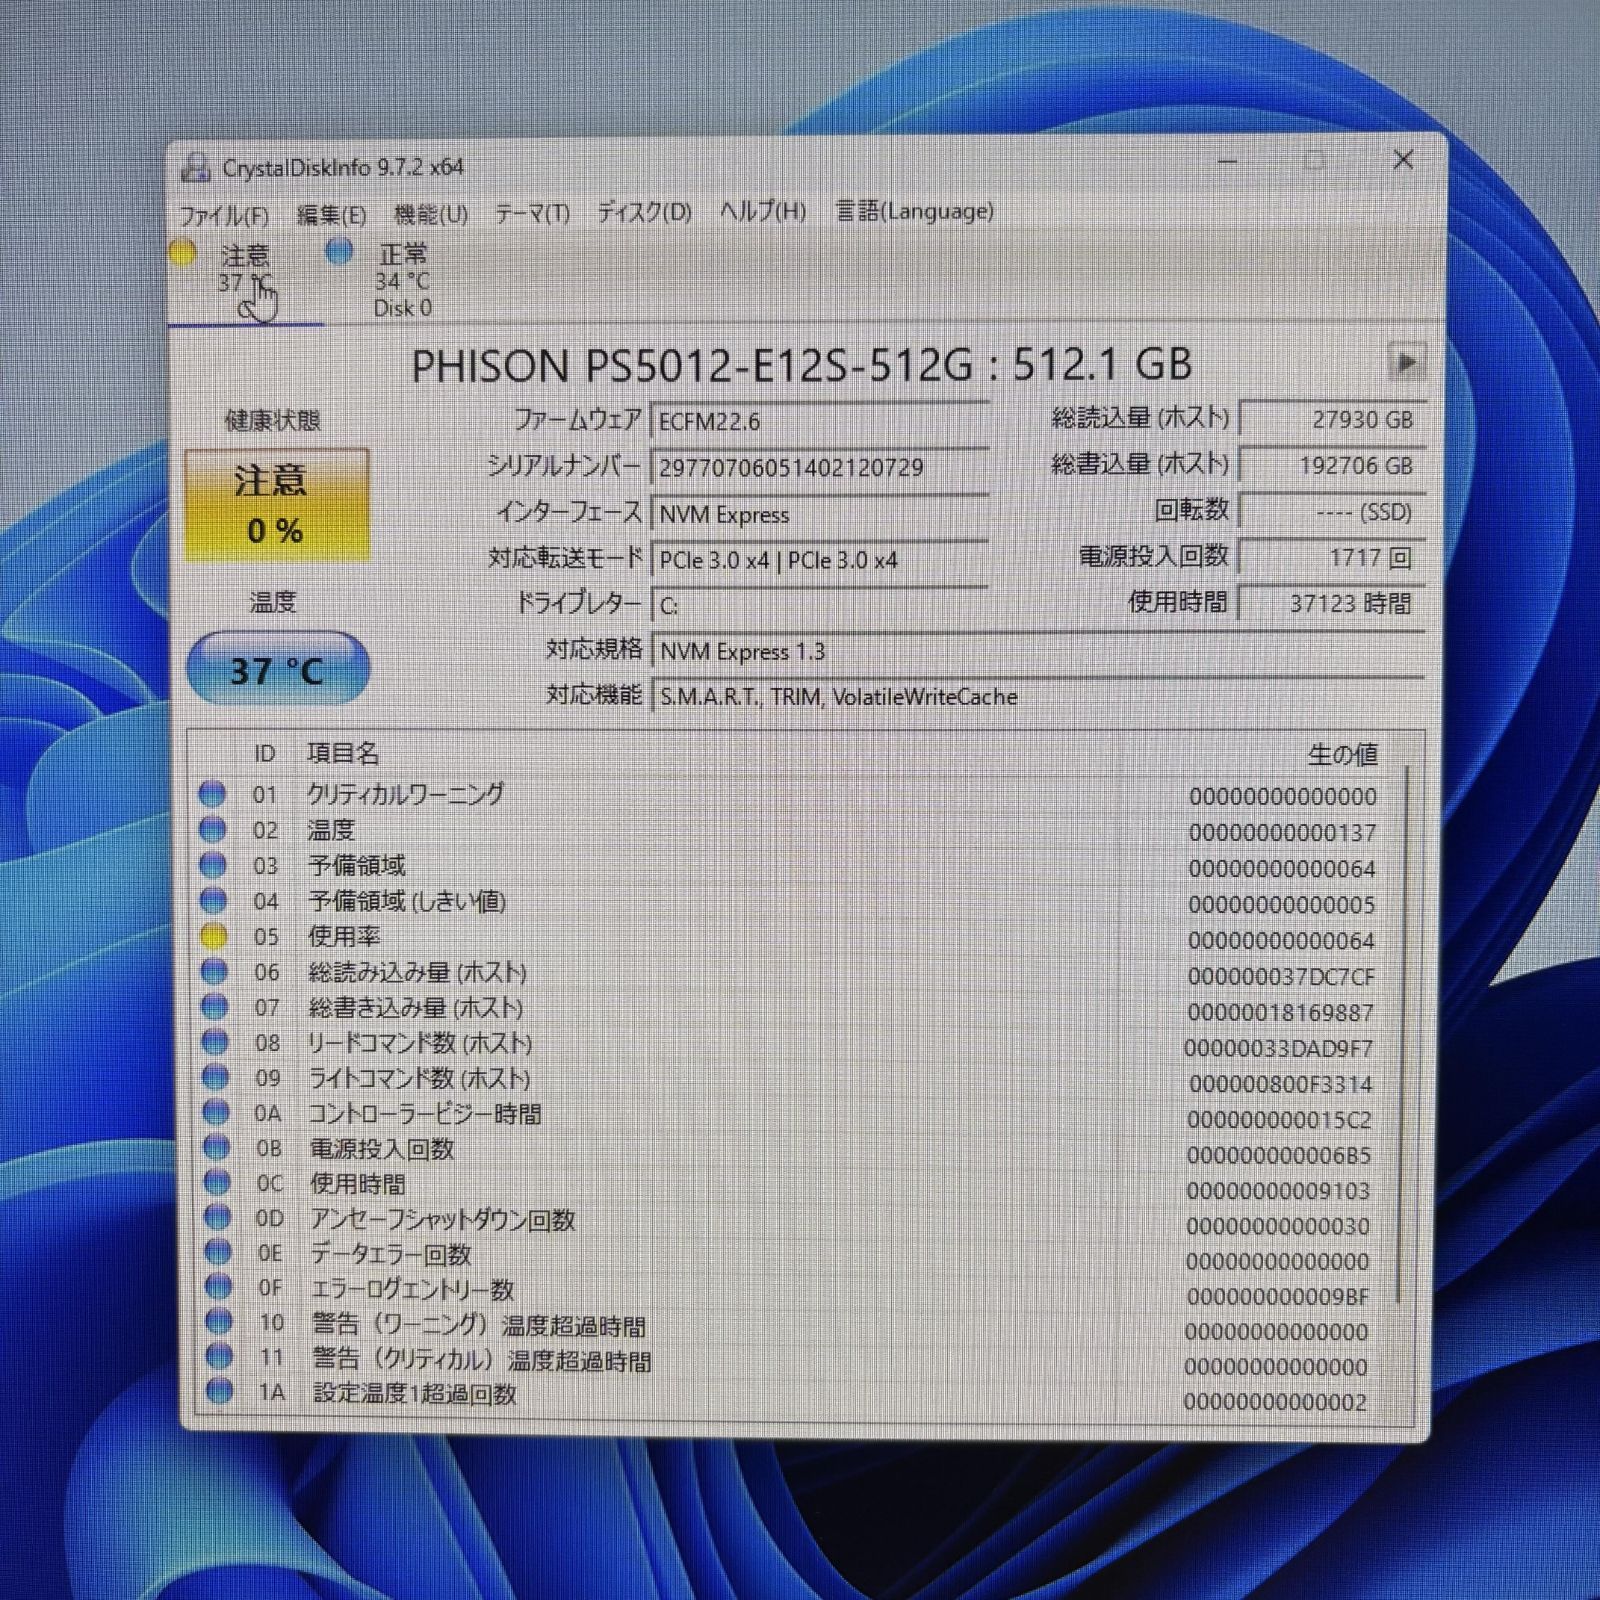Click the 注意 0% health status button
Screen dimensions: 1600x1600
(277, 505)
